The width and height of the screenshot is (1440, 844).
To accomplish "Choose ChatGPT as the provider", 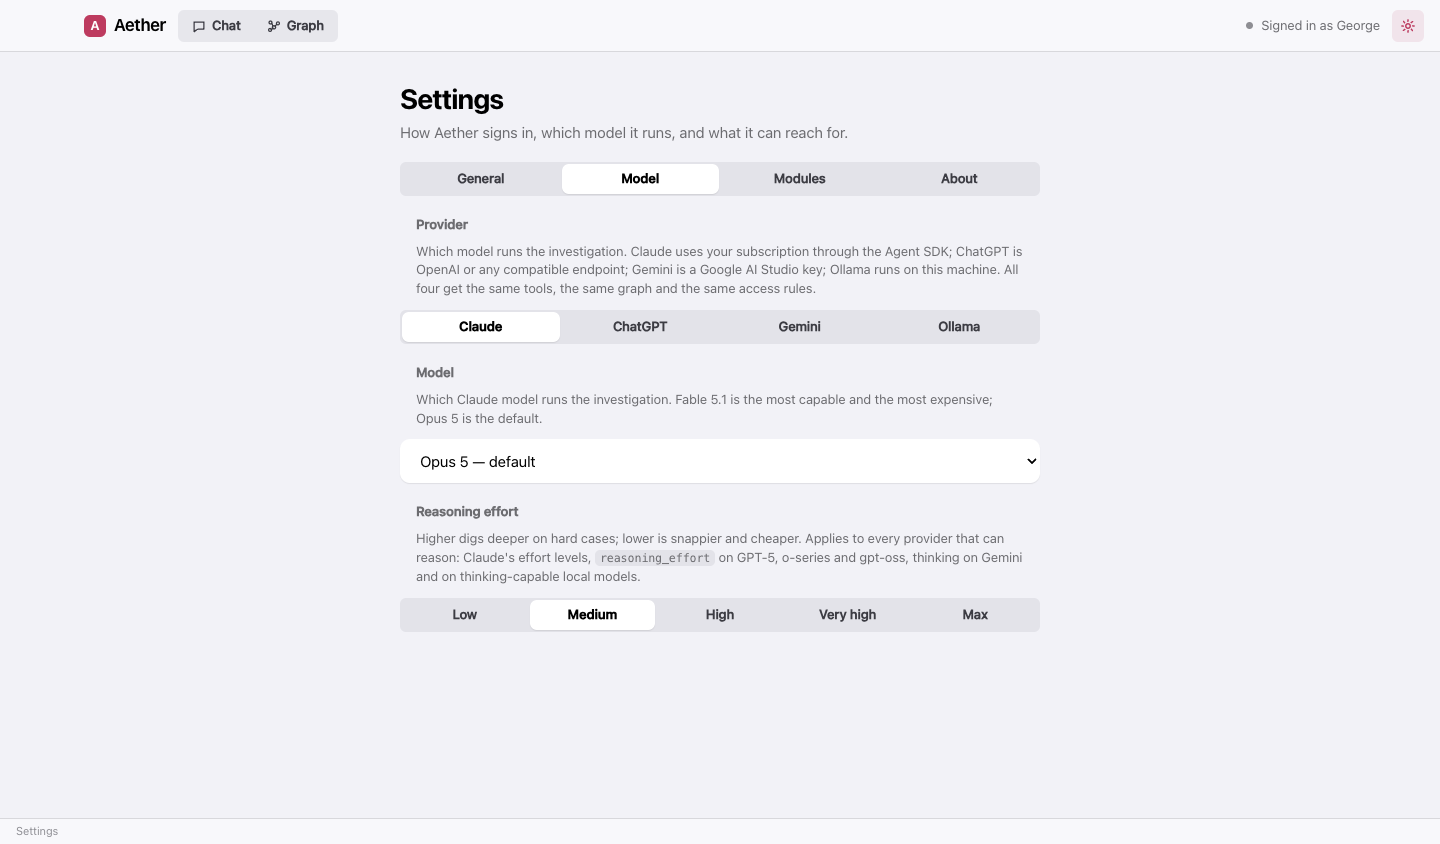I will point(640,327).
